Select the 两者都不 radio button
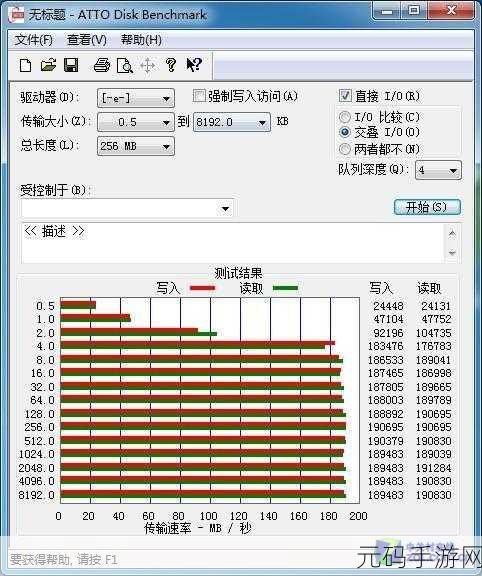 click(345, 149)
